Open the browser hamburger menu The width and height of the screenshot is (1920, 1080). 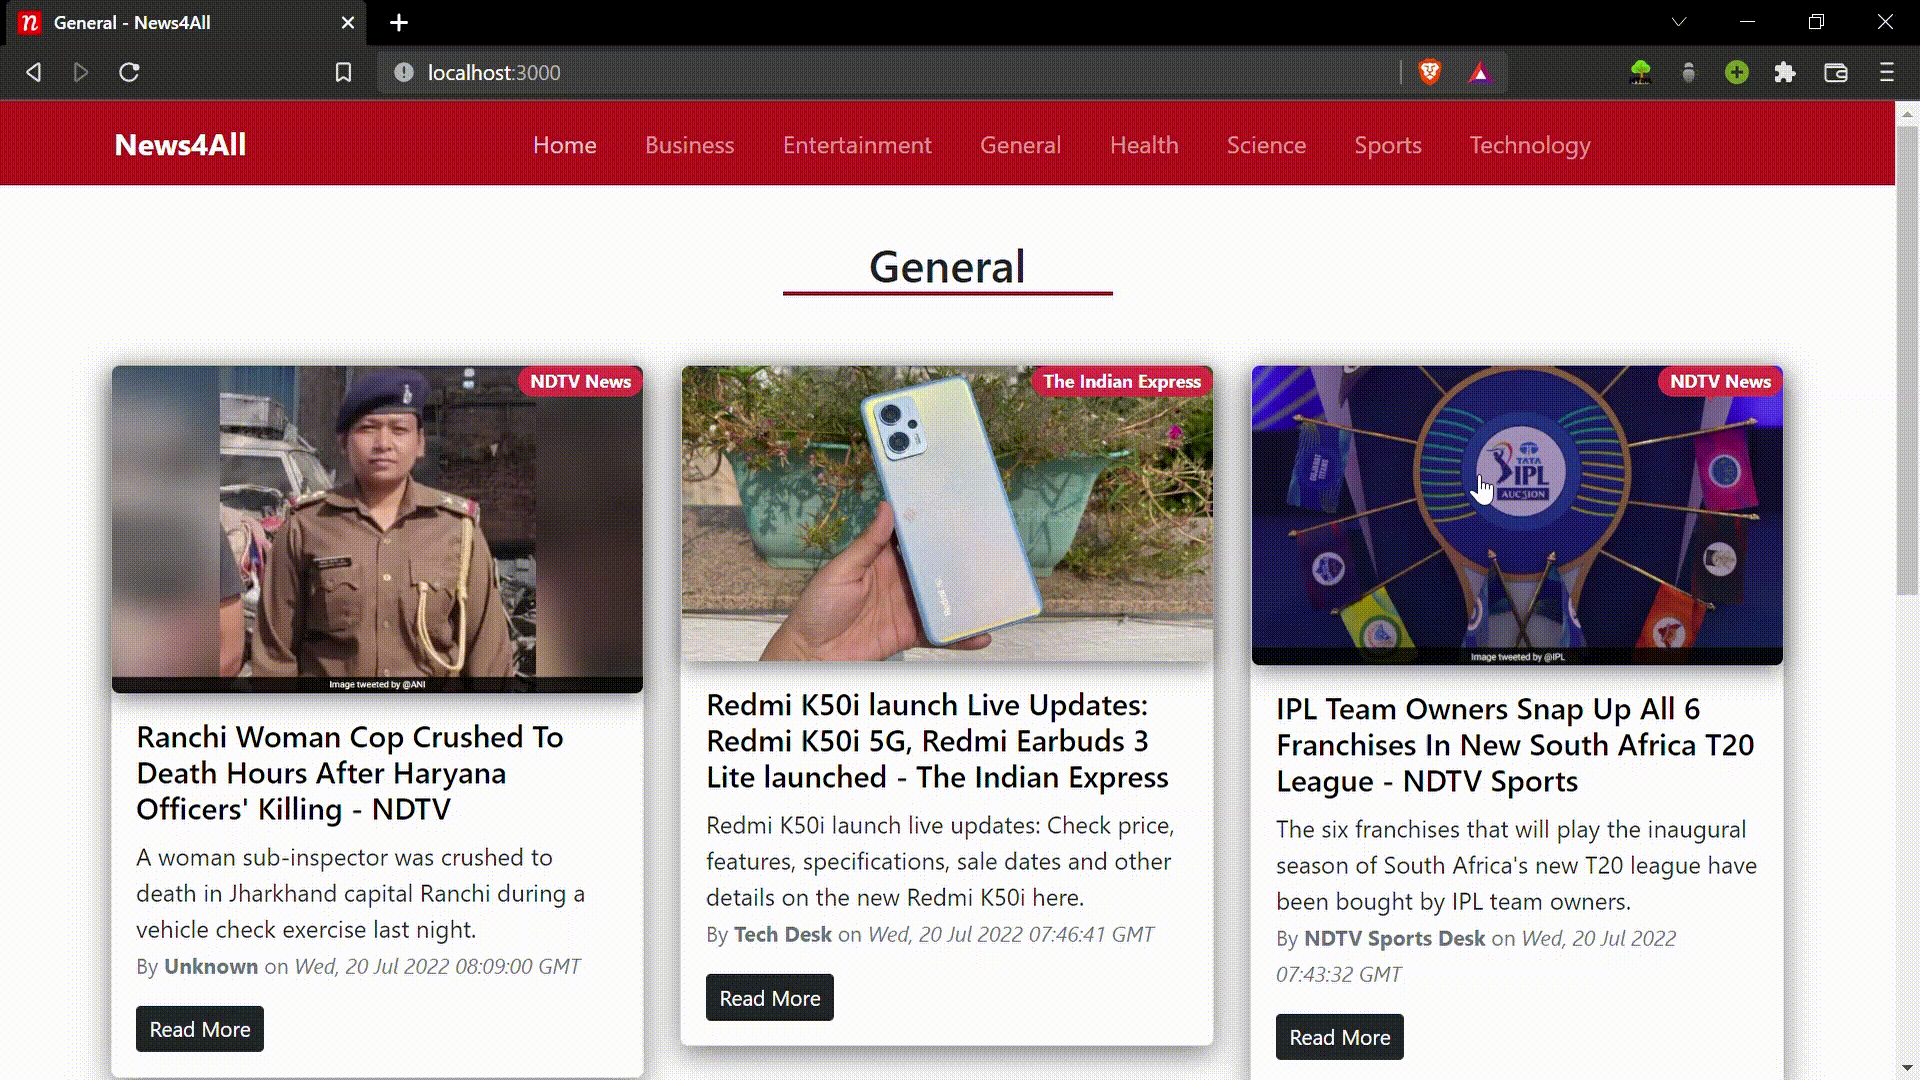coord(1887,72)
